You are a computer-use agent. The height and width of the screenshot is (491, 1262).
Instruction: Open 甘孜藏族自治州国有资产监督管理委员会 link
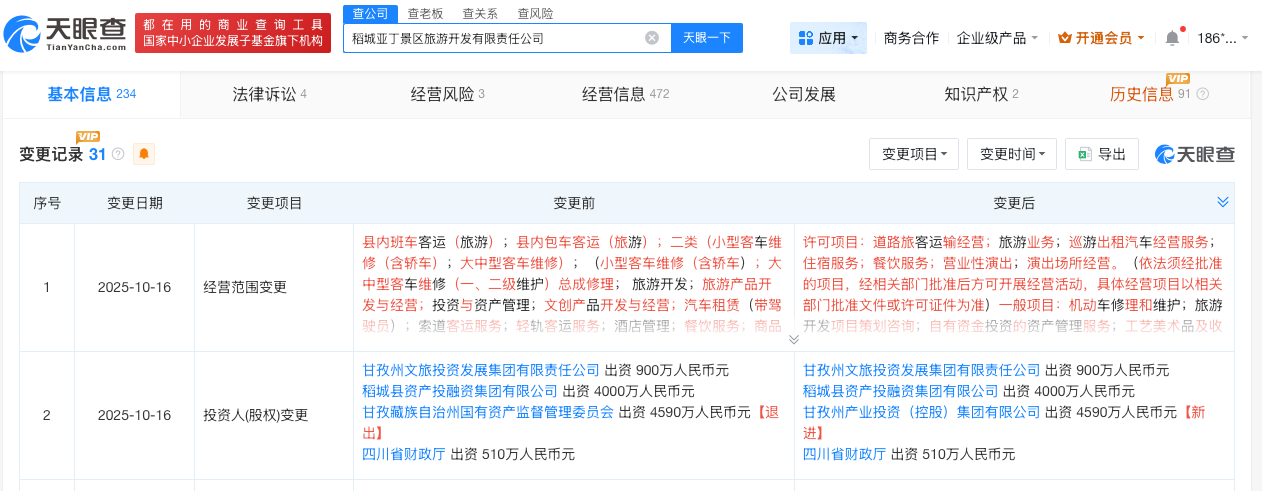(488, 412)
